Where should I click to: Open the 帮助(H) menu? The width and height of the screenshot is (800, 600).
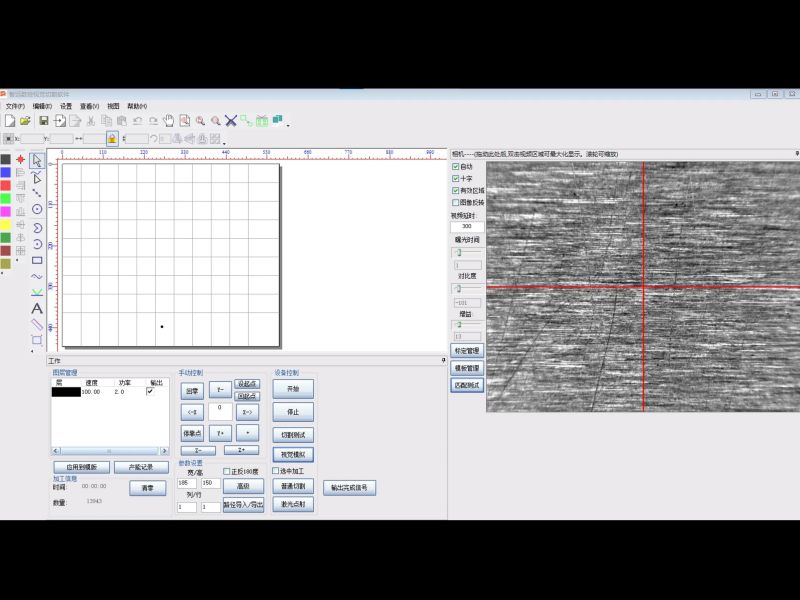tap(137, 106)
